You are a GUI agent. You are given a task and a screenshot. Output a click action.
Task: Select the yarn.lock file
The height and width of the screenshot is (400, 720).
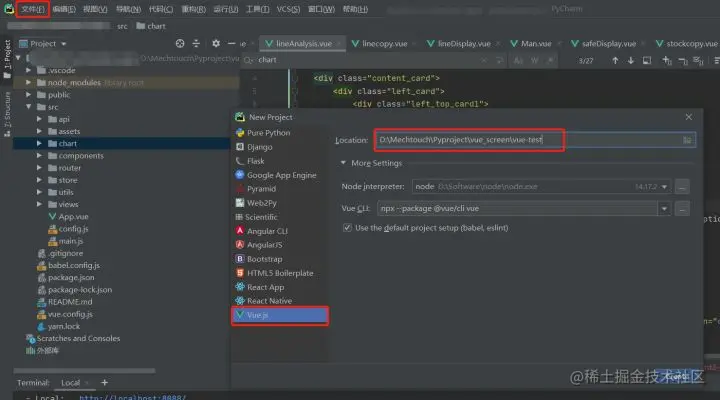tap(58, 326)
